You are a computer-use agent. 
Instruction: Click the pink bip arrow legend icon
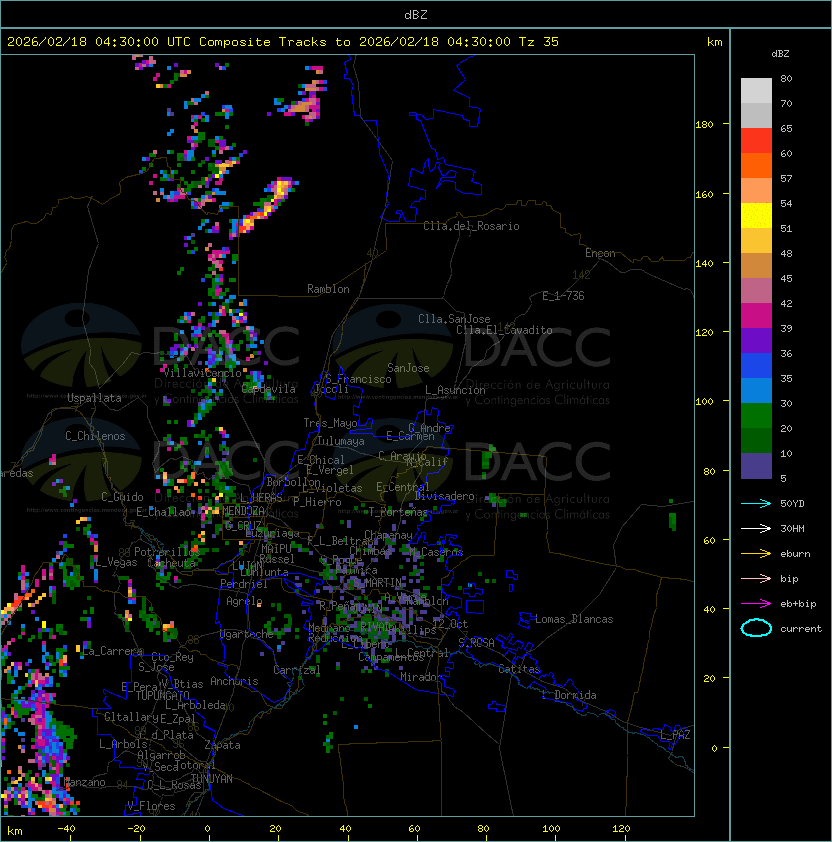coord(756,578)
